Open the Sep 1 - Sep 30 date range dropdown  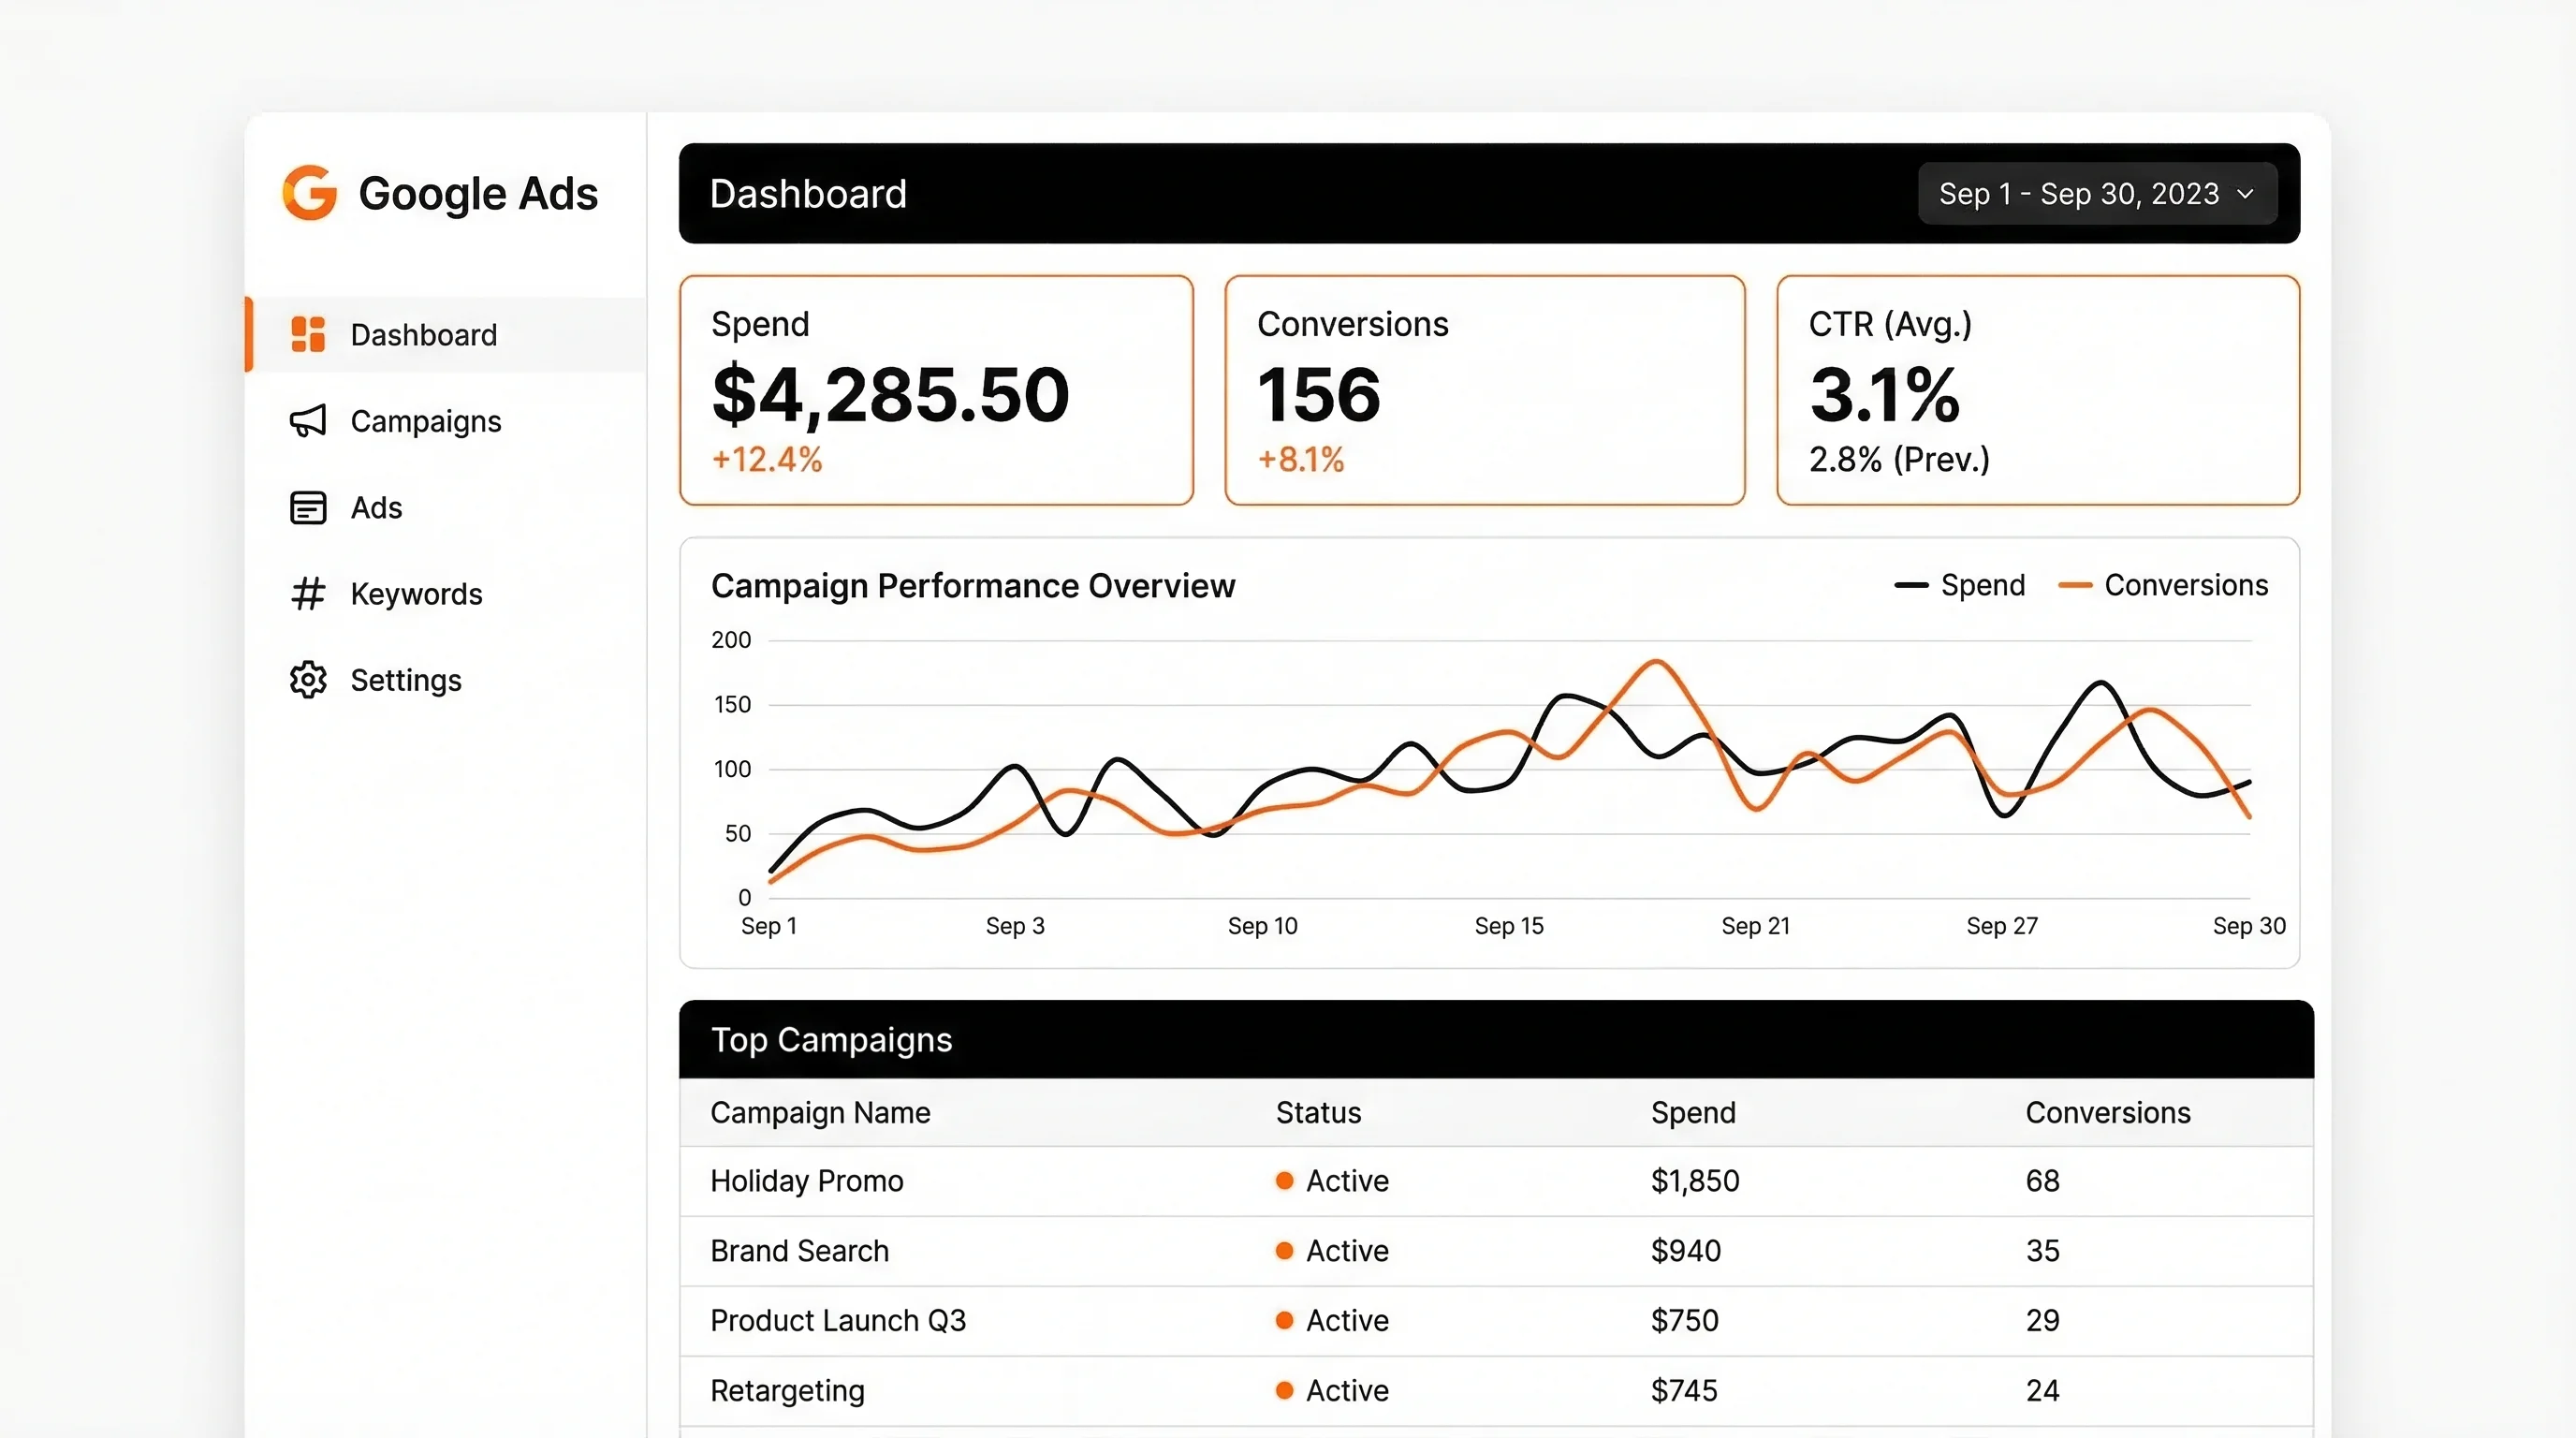[2097, 193]
